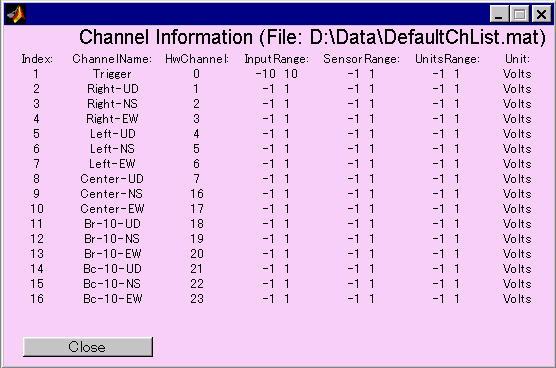Click the Unit: column header
This screenshot has height=368, width=556.
coord(517,59)
